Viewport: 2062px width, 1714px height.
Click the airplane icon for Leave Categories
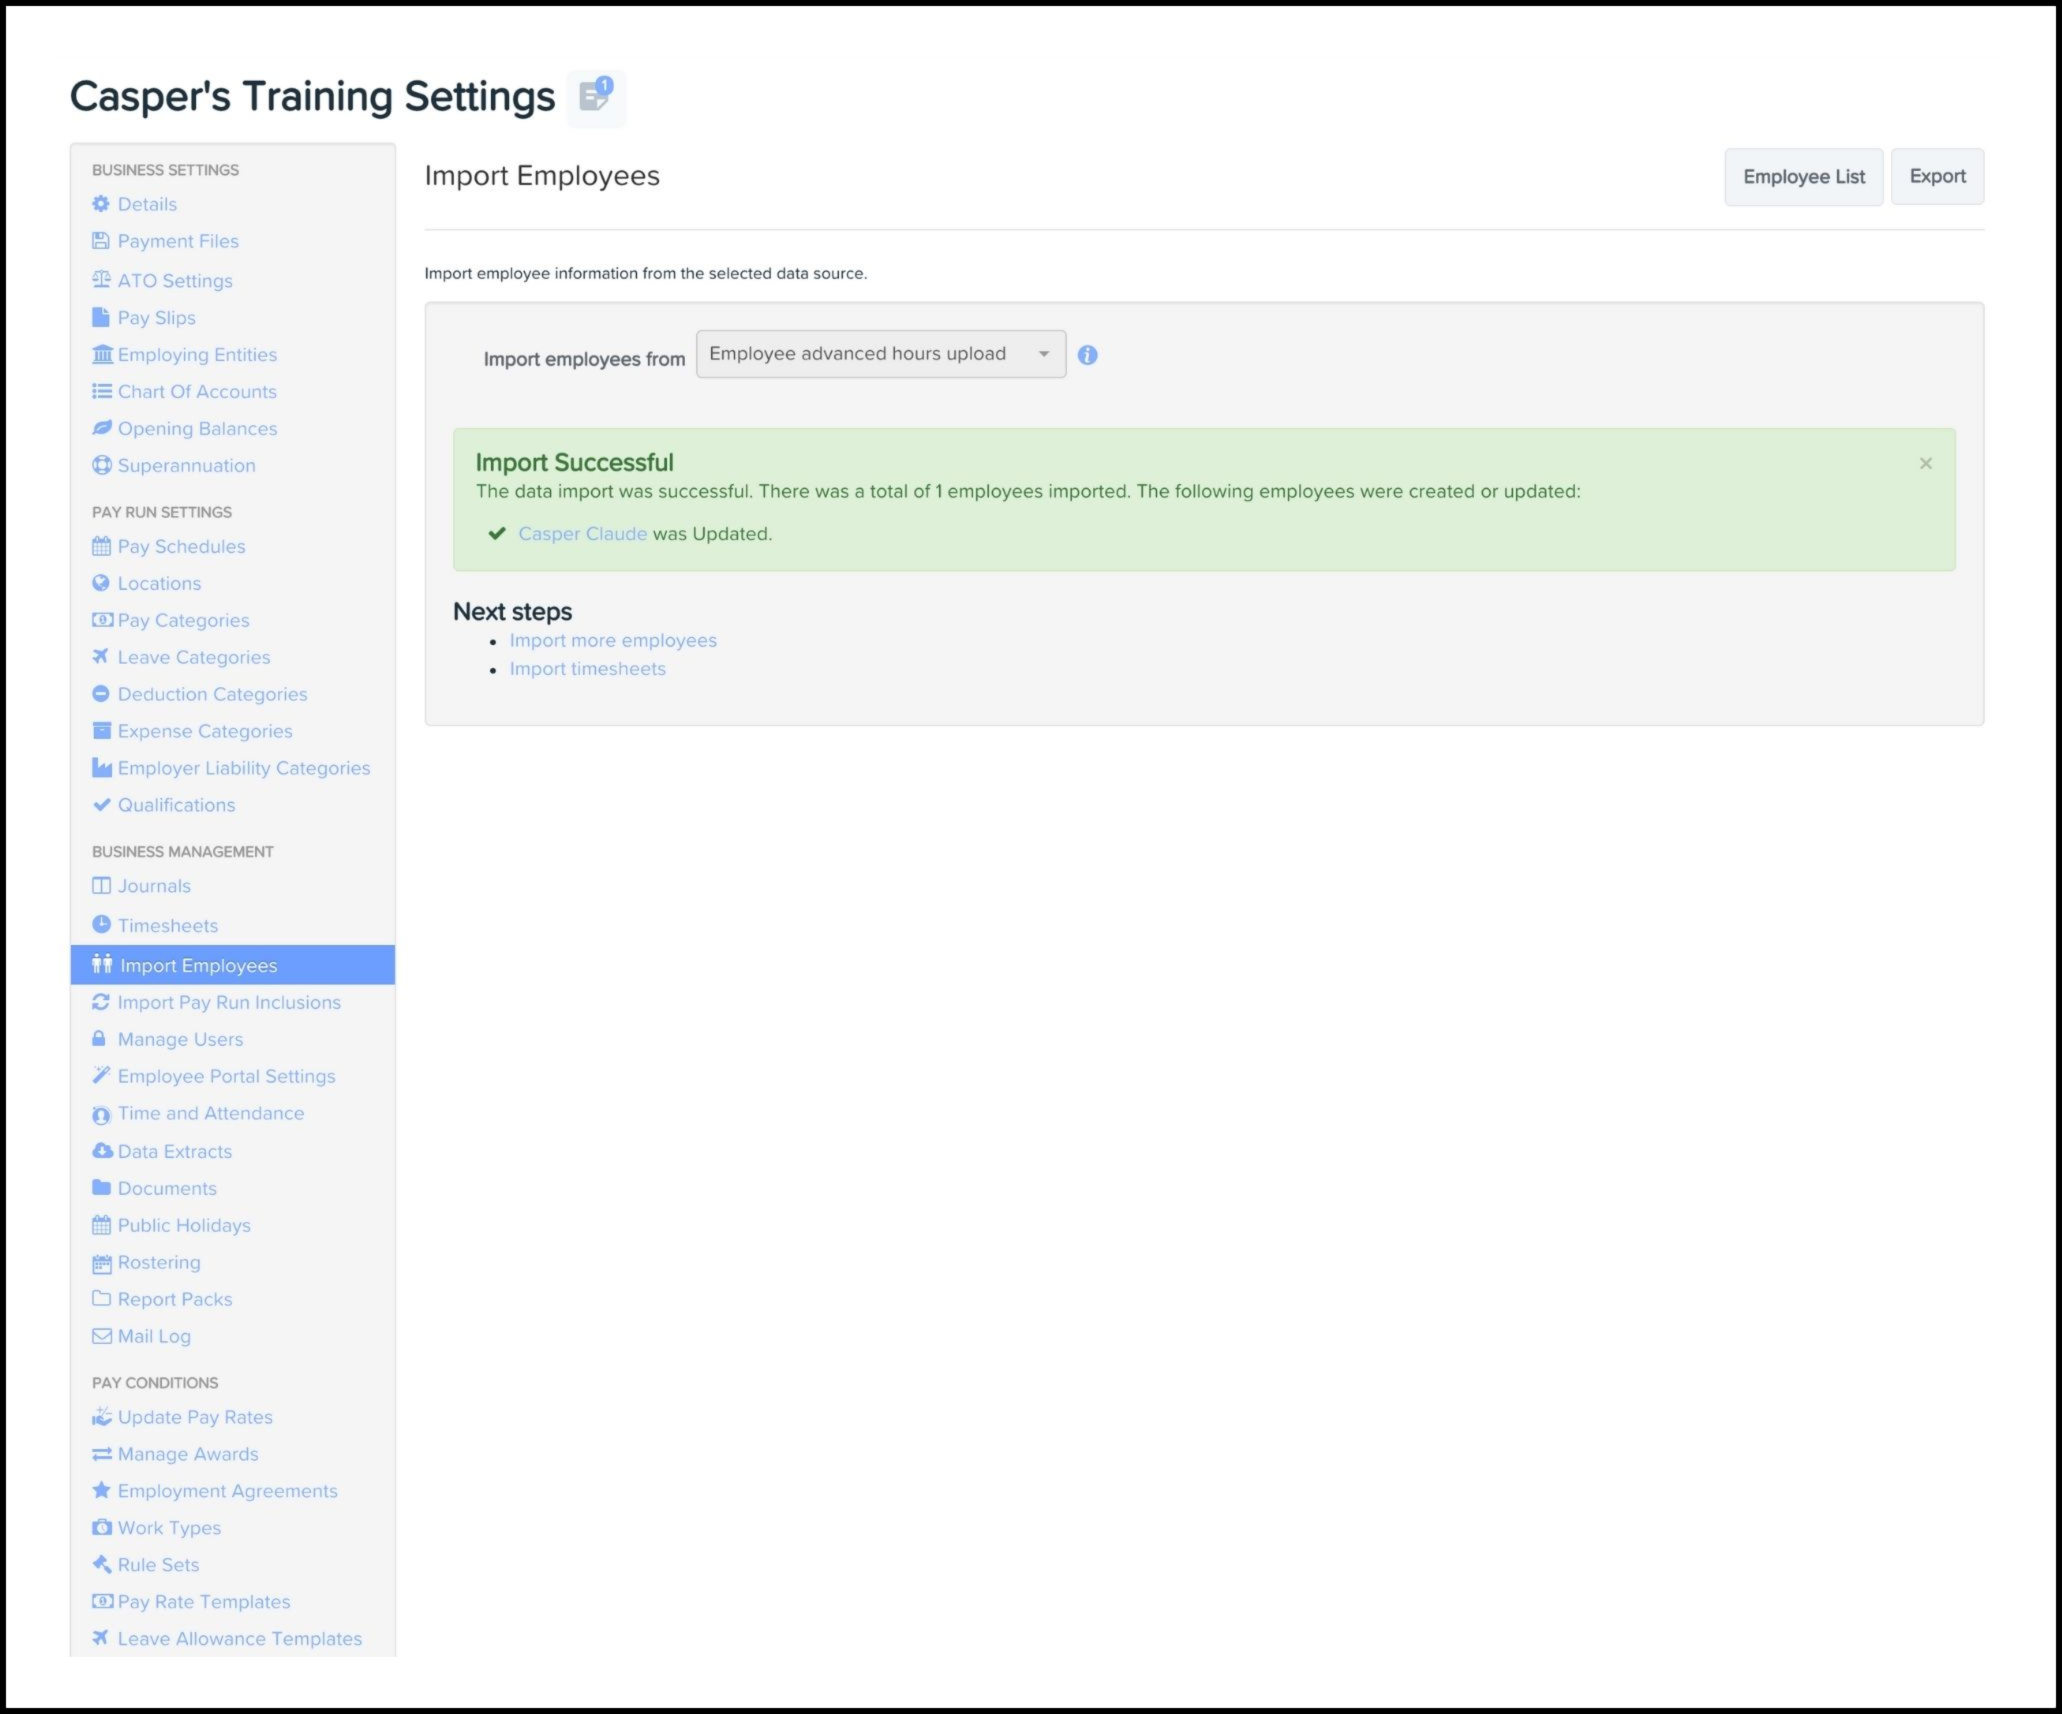click(101, 657)
